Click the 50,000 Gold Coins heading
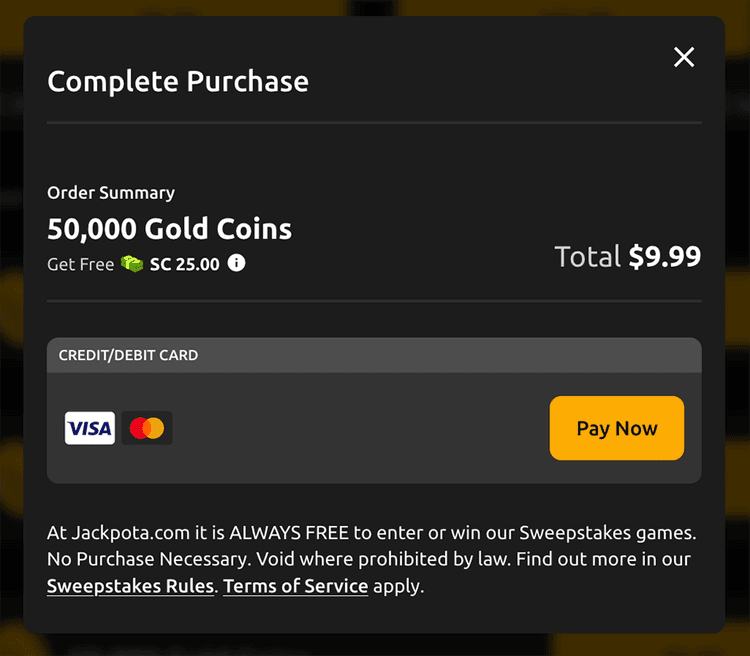This screenshot has width=750, height=656. click(x=169, y=229)
